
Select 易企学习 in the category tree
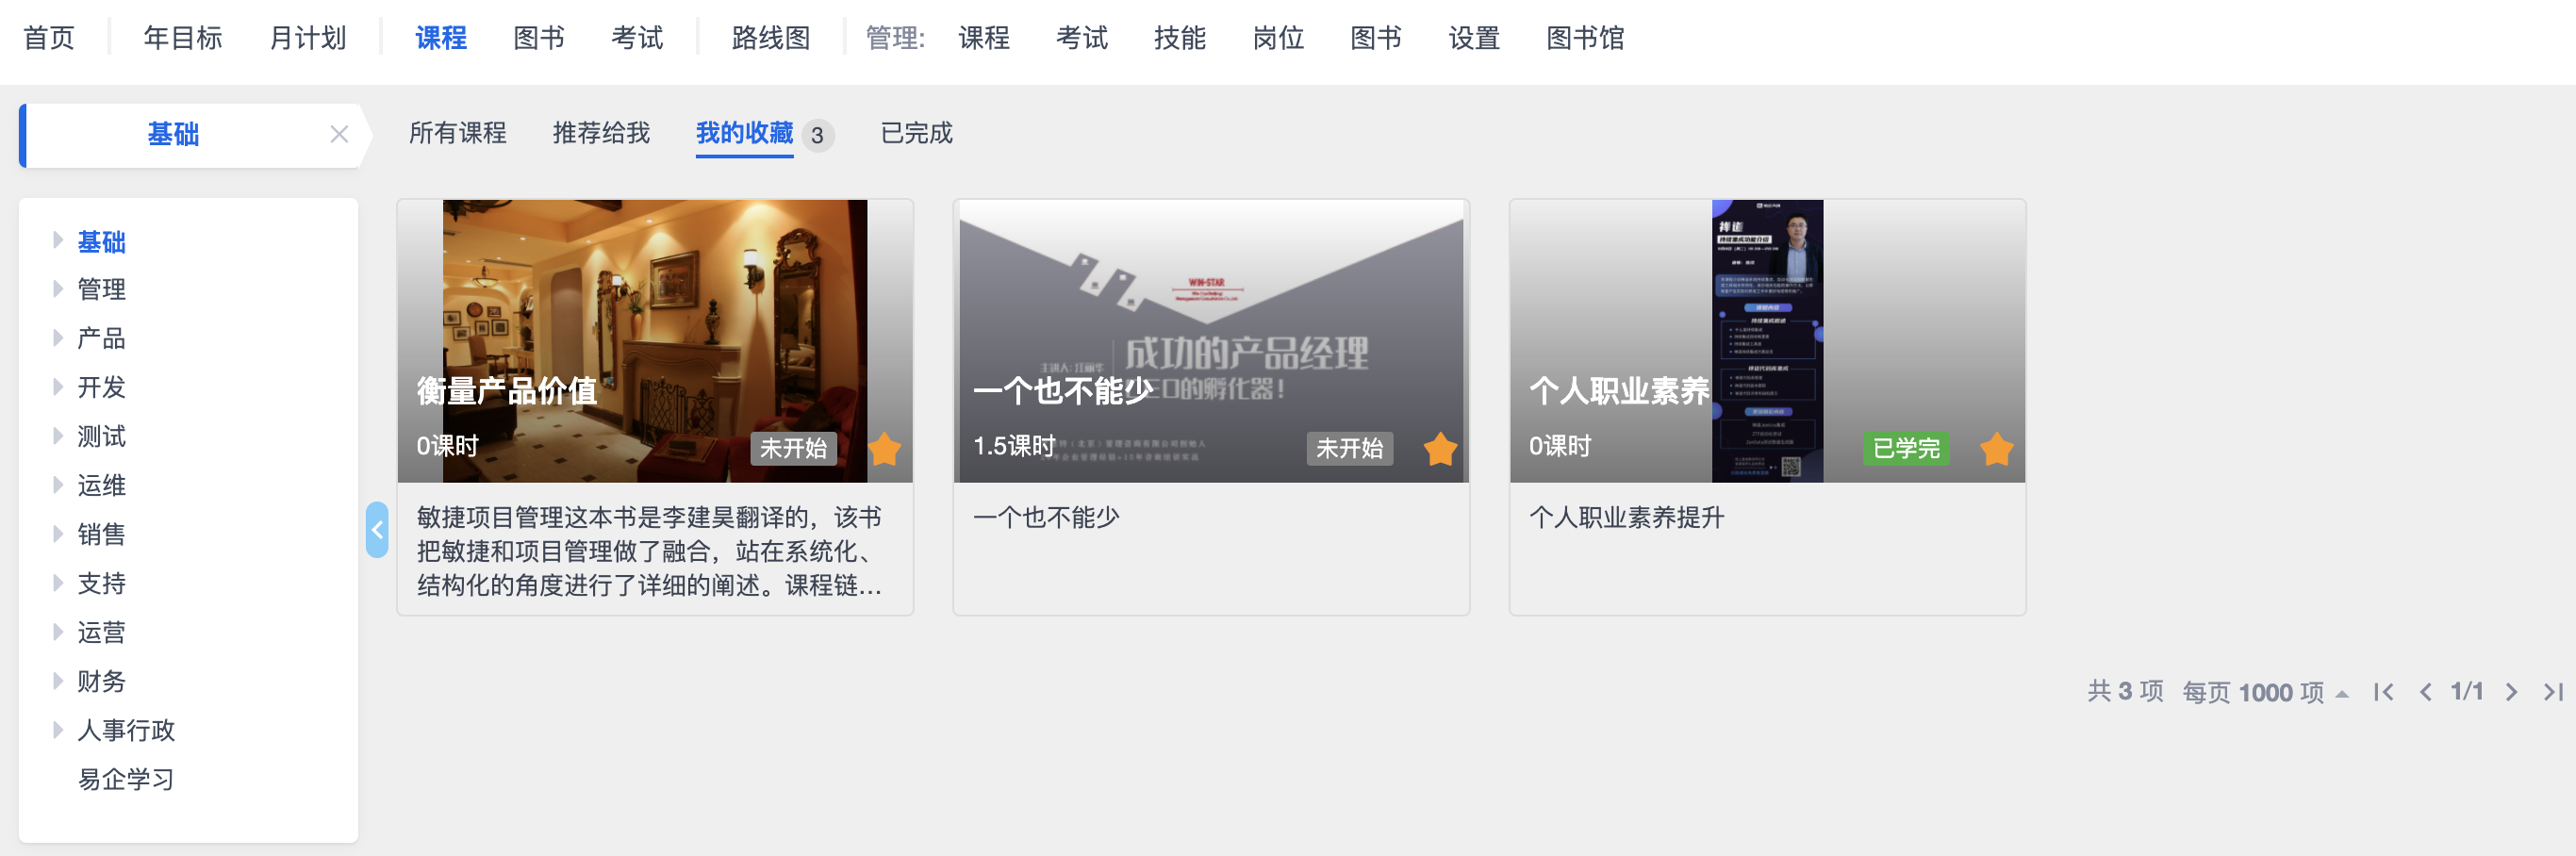[x=126, y=780]
